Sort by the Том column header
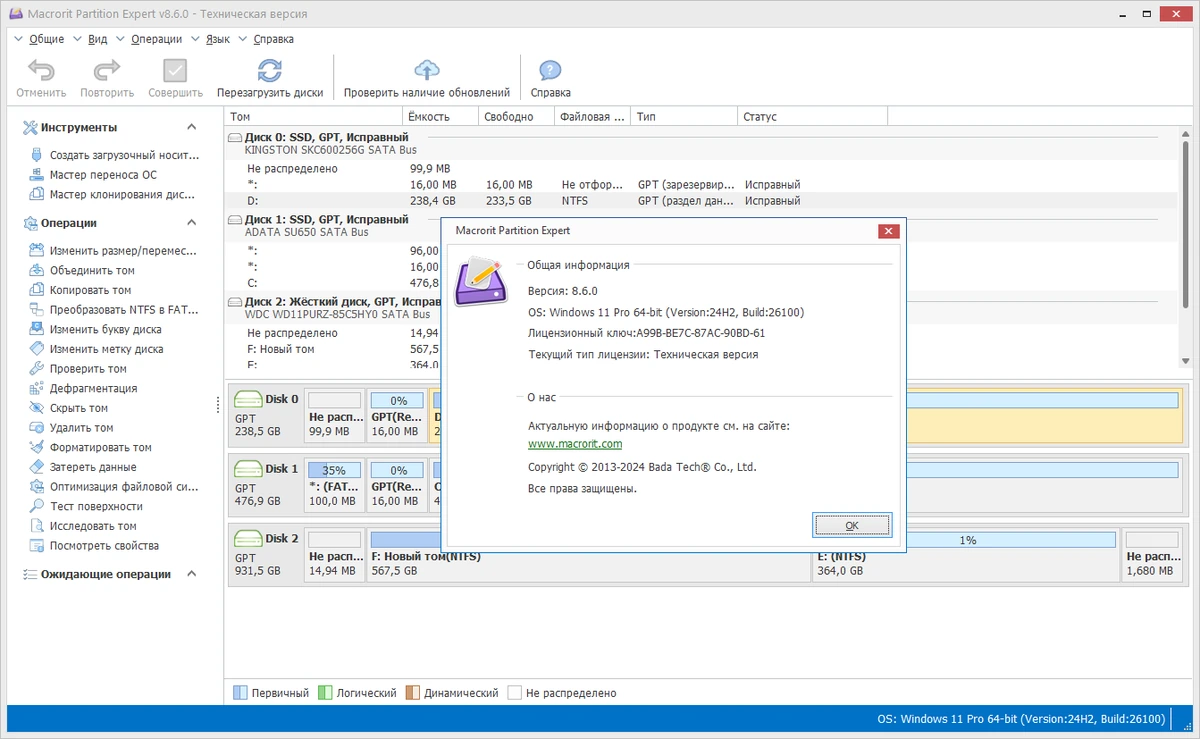Image resolution: width=1200 pixels, height=739 pixels. point(314,117)
